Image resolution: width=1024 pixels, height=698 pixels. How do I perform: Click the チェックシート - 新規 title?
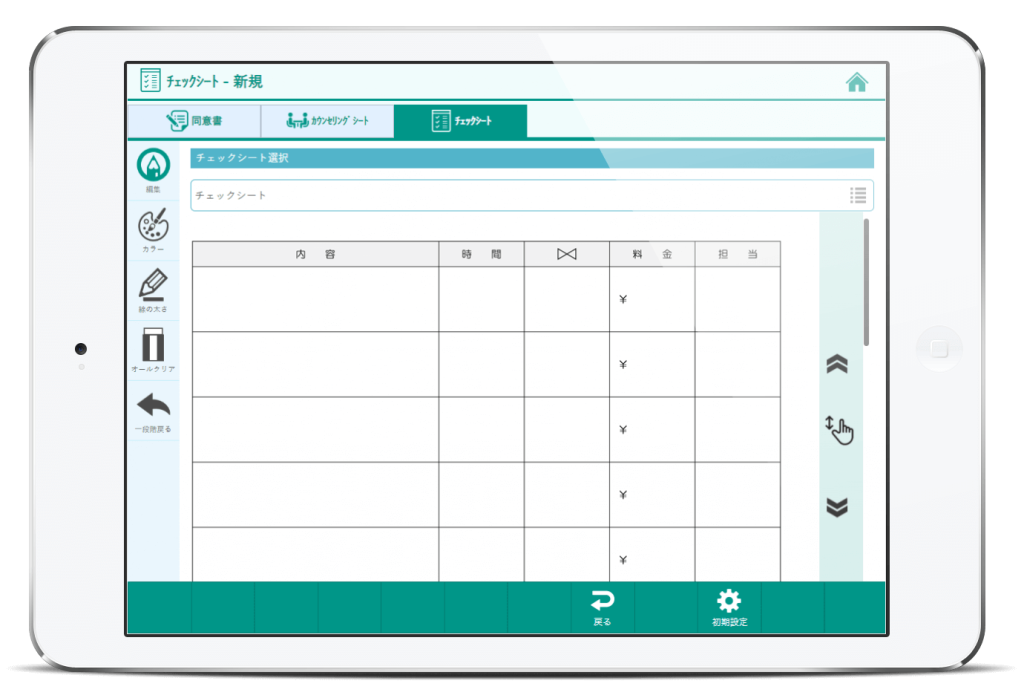214,82
